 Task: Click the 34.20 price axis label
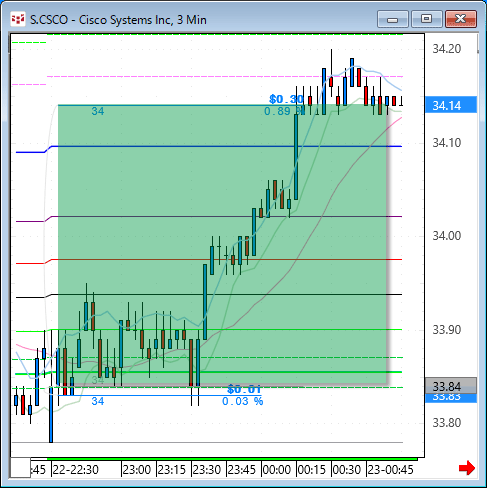click(x=447, y=49)
